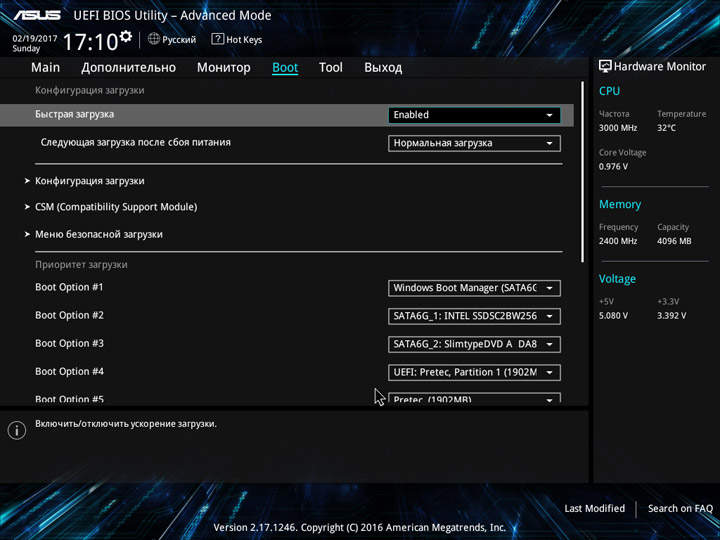720x540 pixels.
Task: Click the vertical scrollbar of the boot list
Action: [x=582, y=172]
